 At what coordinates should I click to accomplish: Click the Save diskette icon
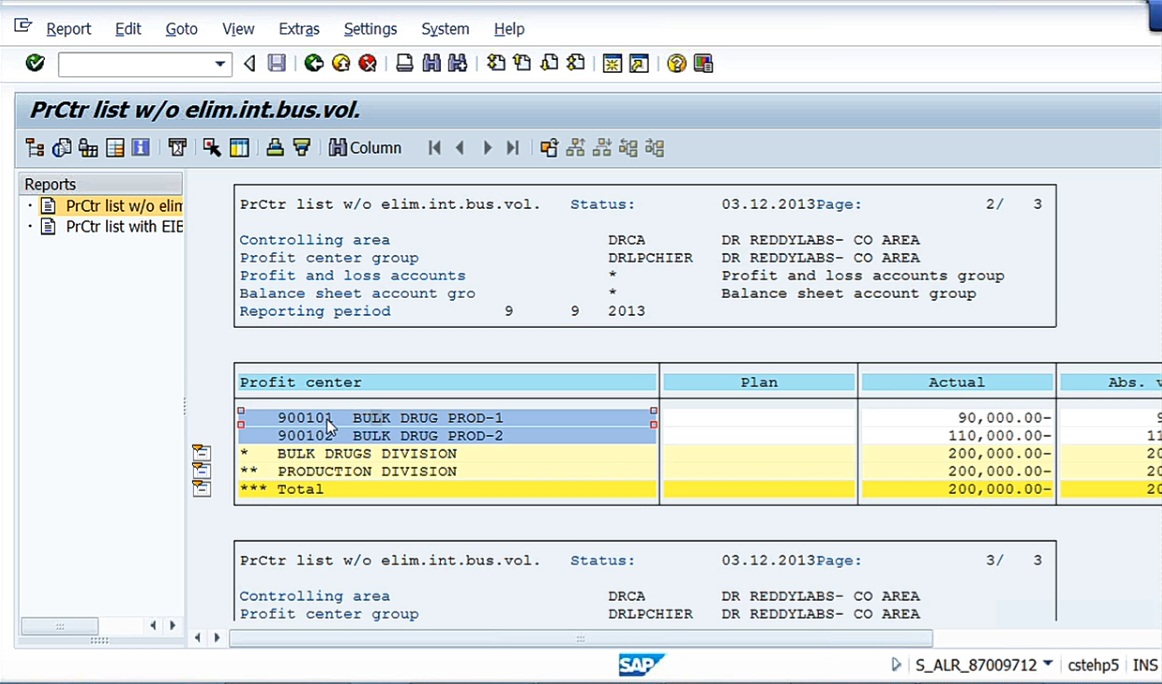pyautogui.click(x=276, y=64)
